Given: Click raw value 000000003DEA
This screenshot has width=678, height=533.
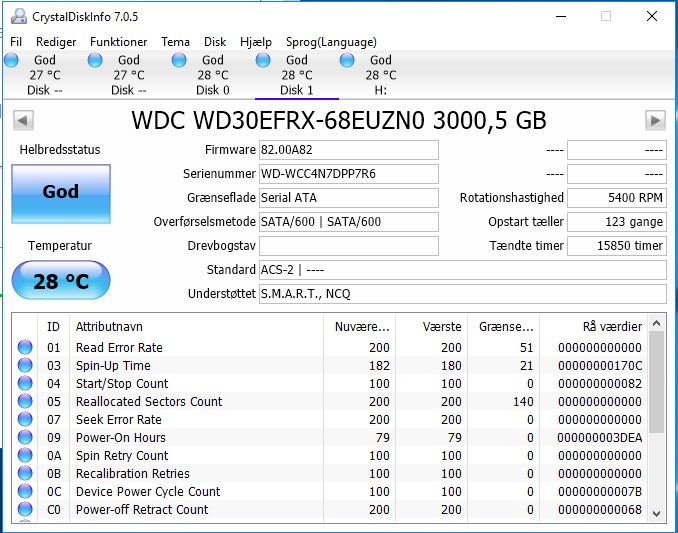Looking at the screenshot, I should point(600,437).
